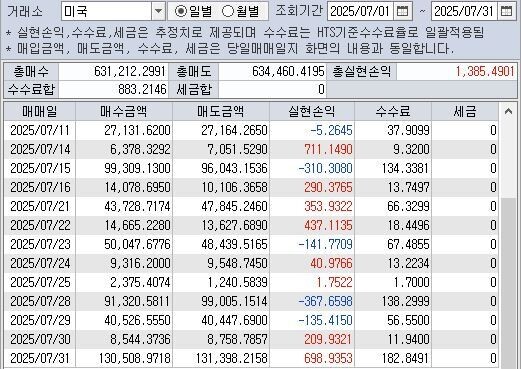Select the 2025/07/30 date cell
Screen dimensions: 521x369
point(40,339)
